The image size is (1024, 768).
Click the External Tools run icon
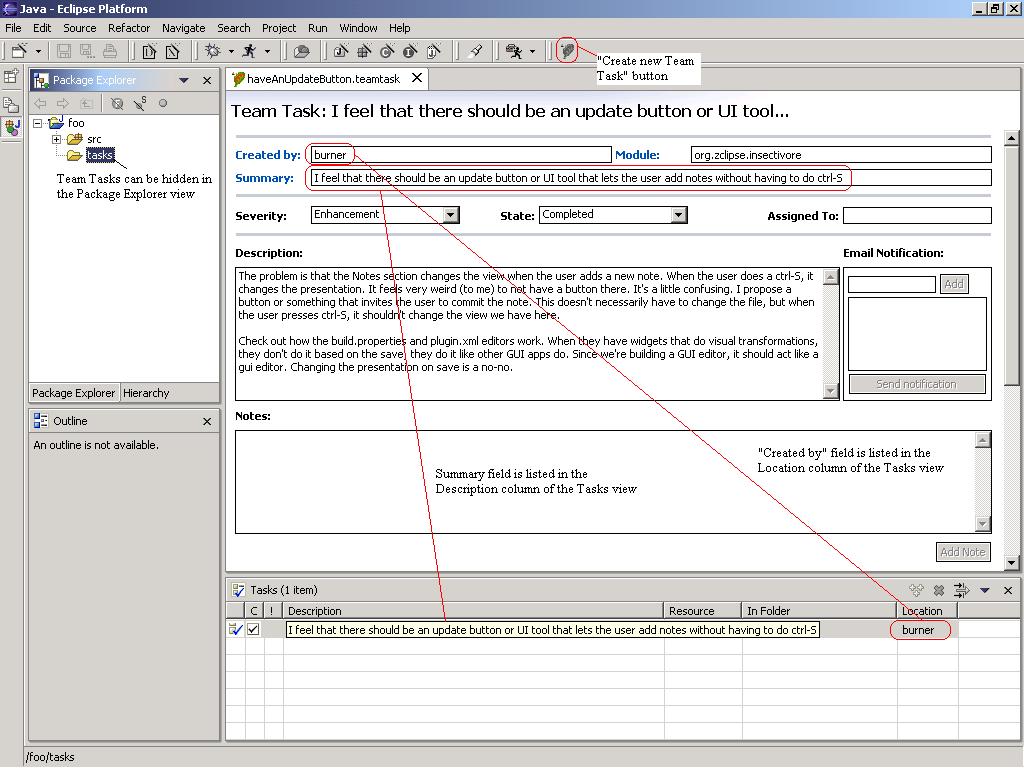tap(515, 51)
